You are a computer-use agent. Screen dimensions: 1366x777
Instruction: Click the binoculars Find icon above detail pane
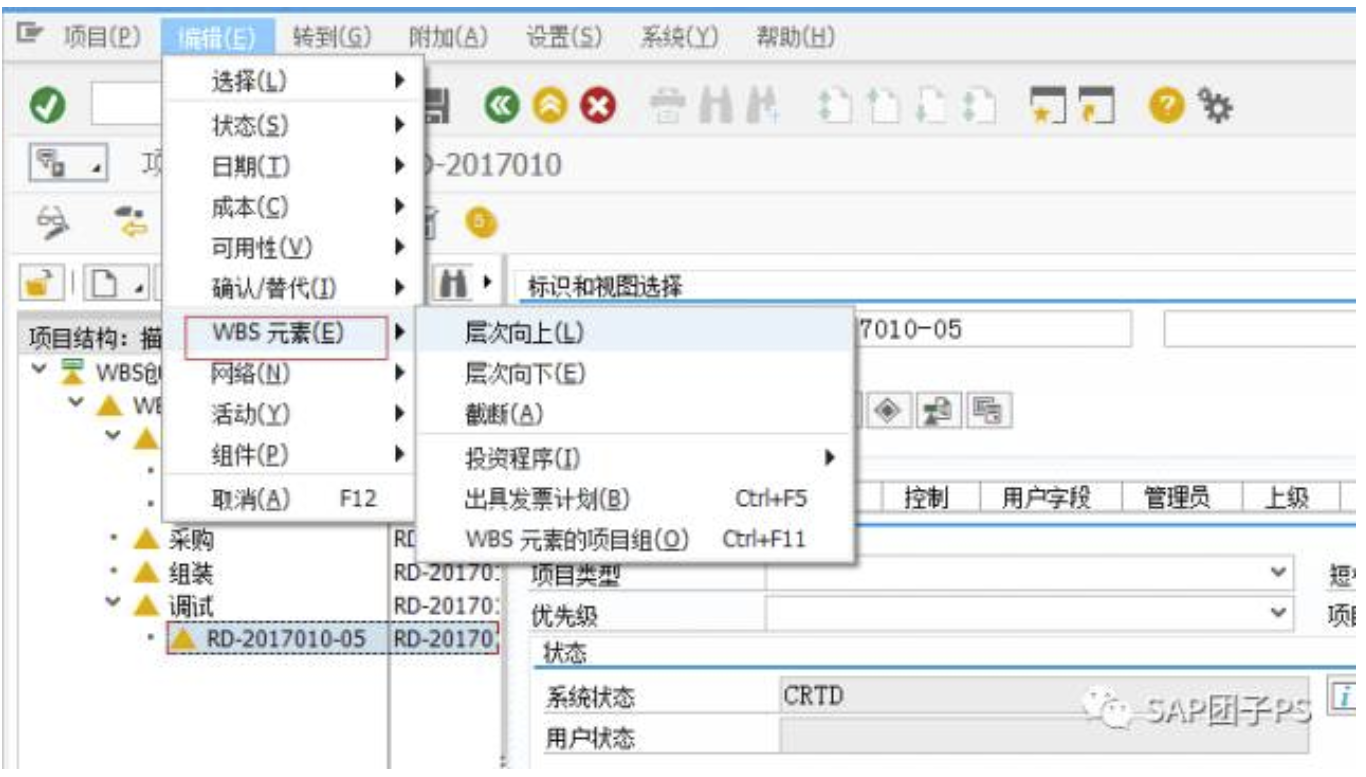(454, 284)
